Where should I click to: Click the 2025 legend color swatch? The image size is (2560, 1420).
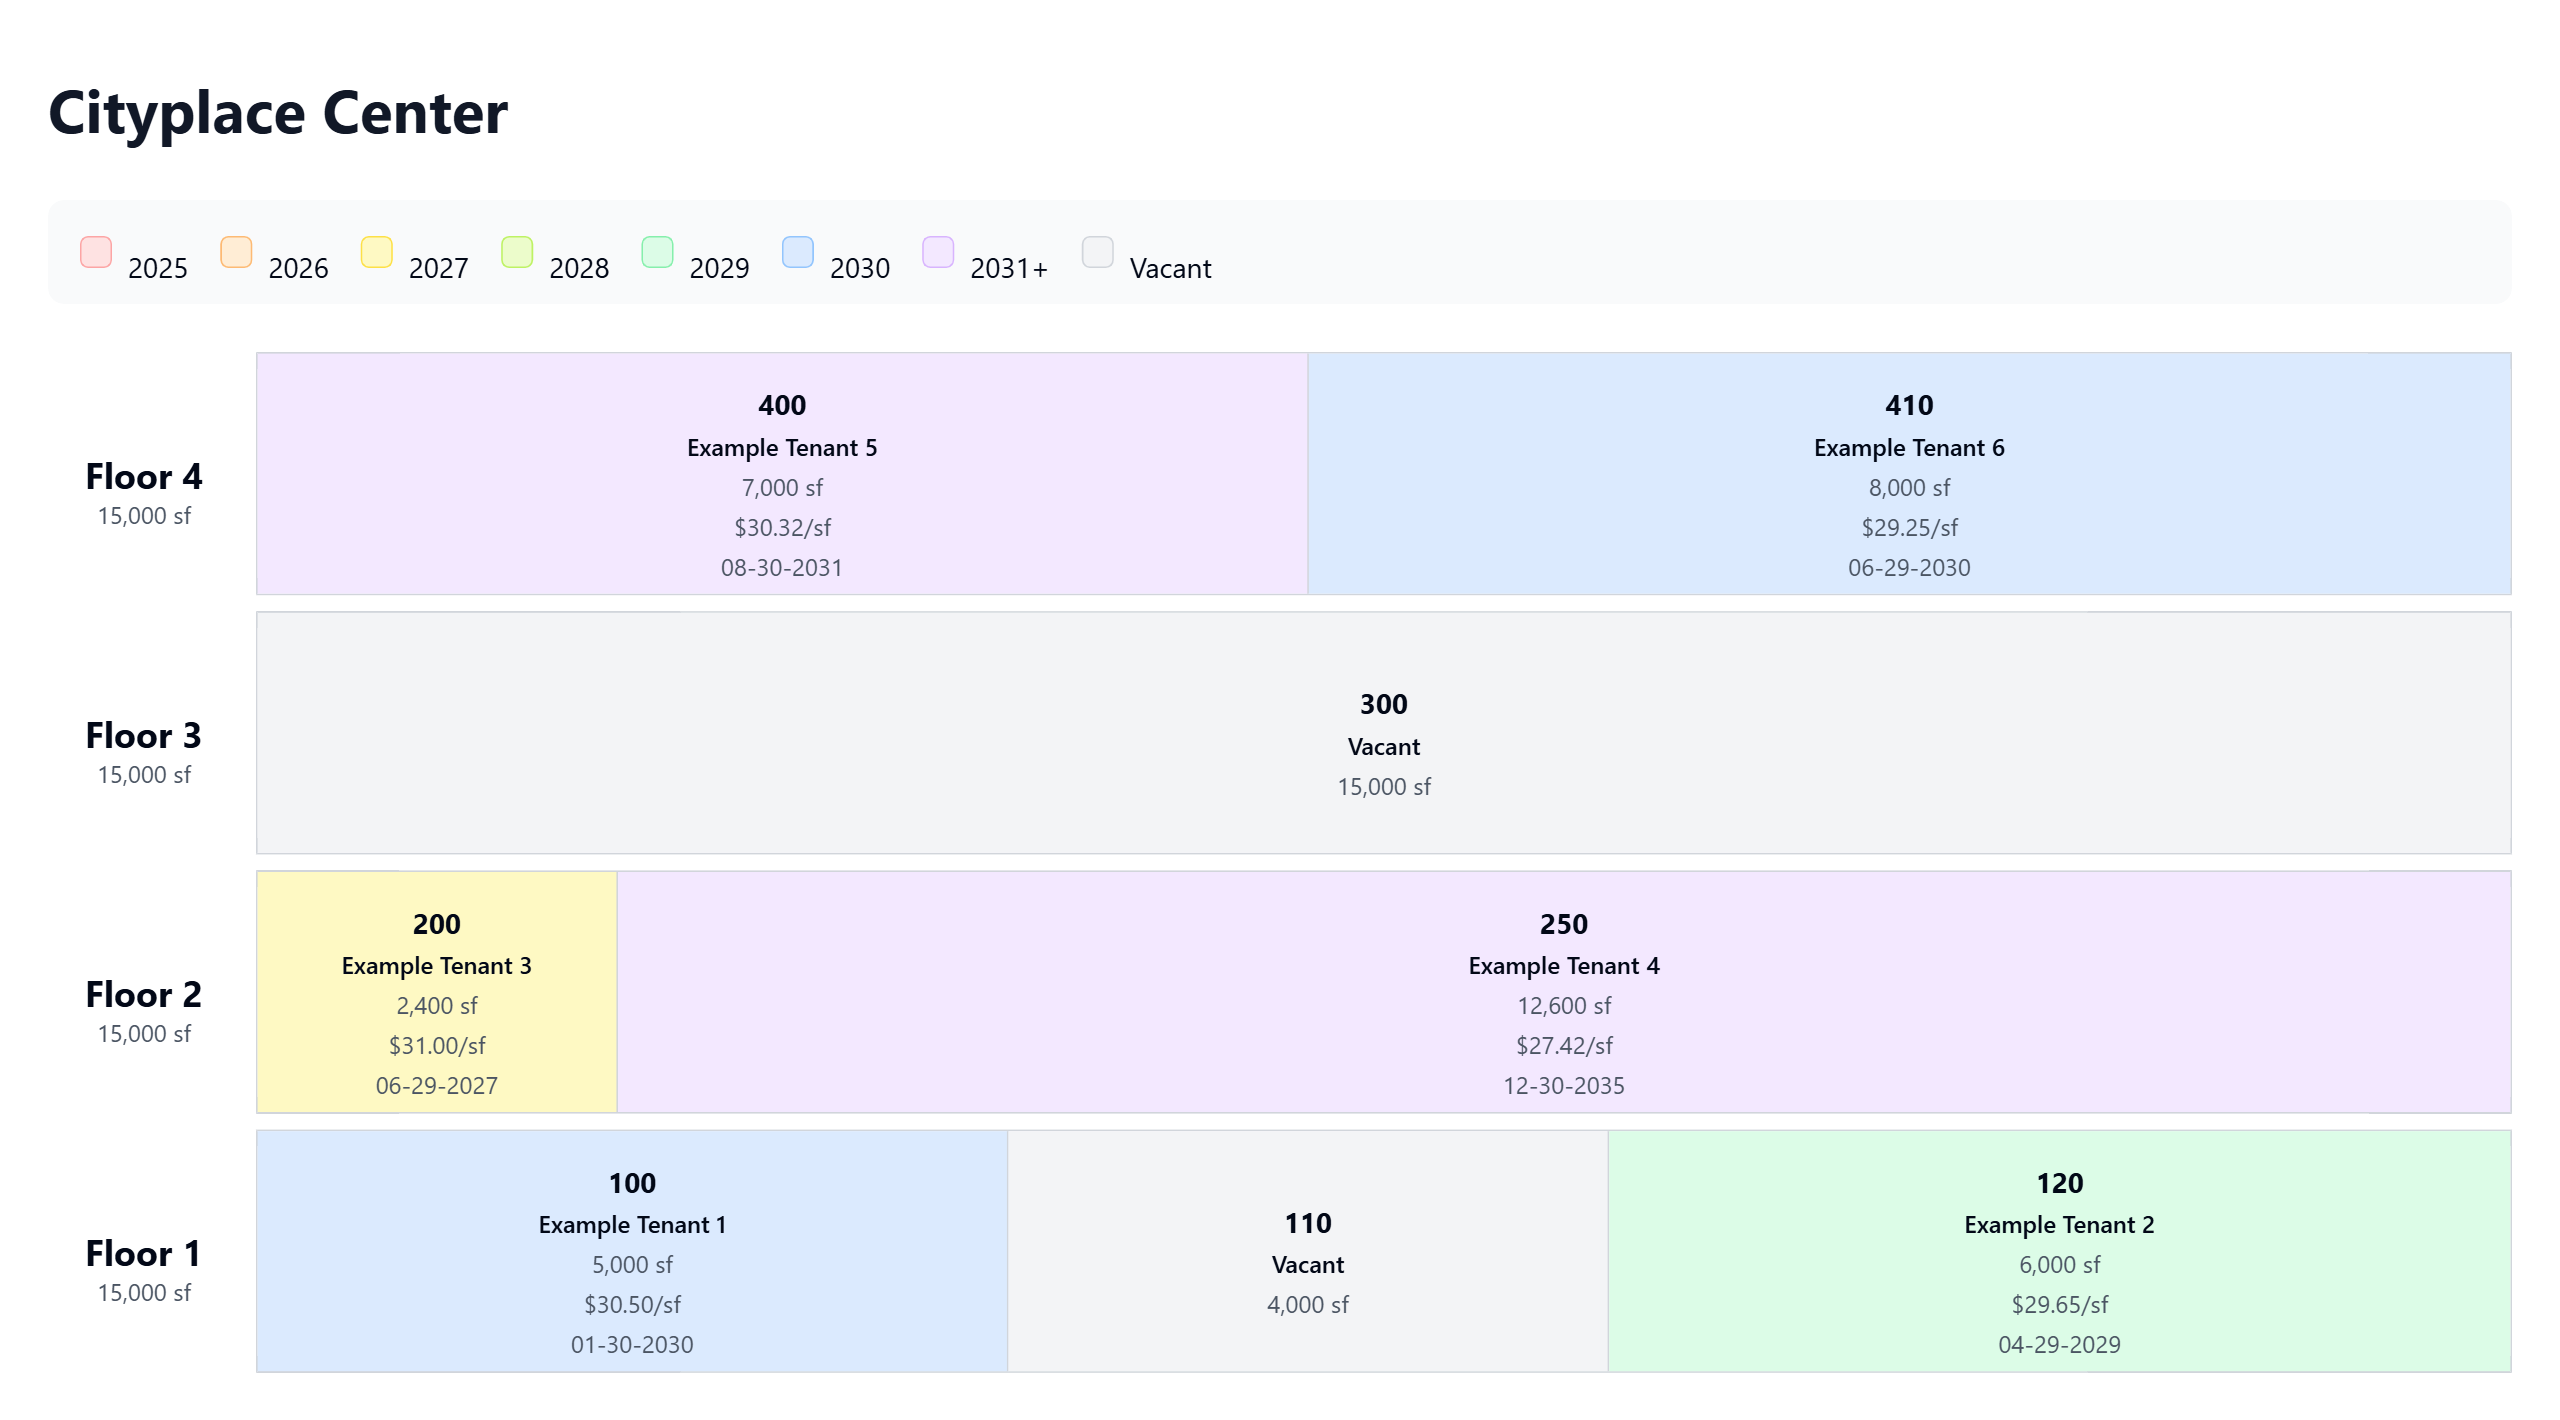(x=96, y=252)
